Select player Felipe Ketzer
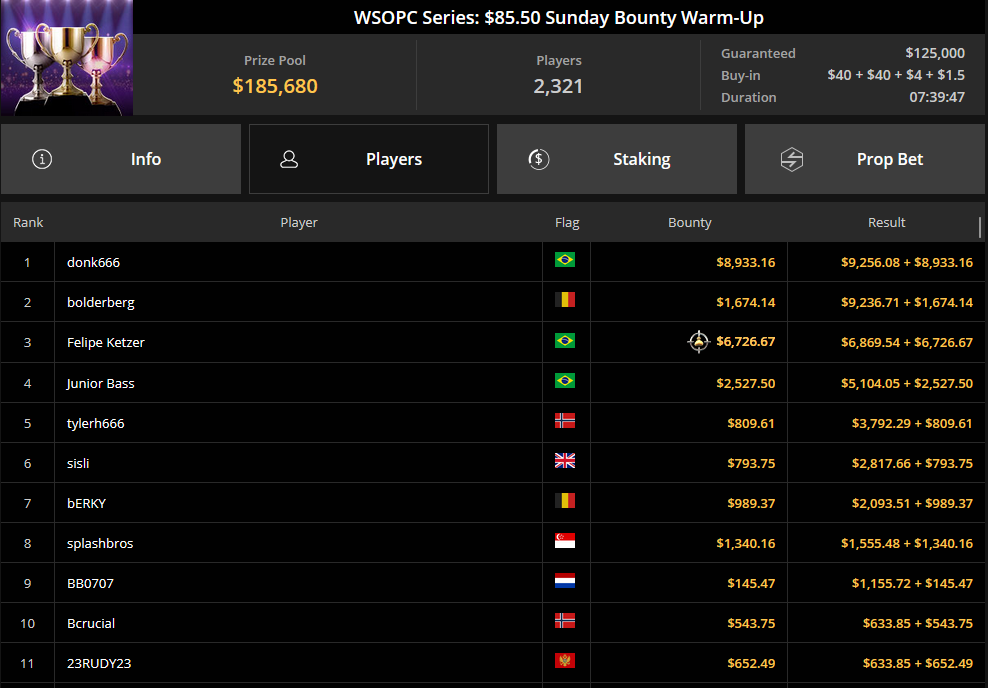 [x=106, y=342]
